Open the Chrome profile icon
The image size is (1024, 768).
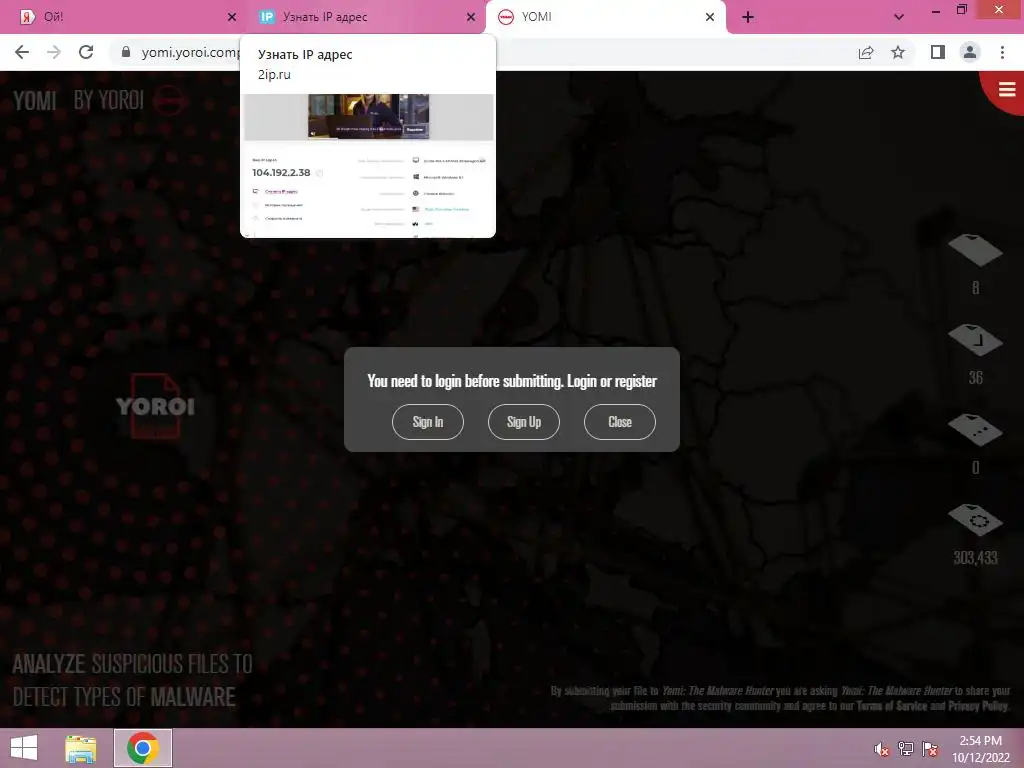click(970, 52)
